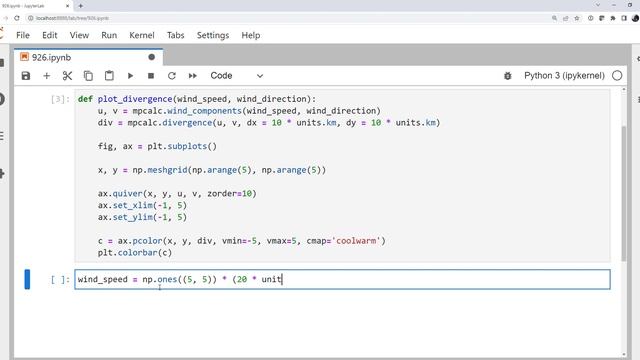Click the ax.pcolor coolwarm line
Screen dimensions: 640x360
242,241
